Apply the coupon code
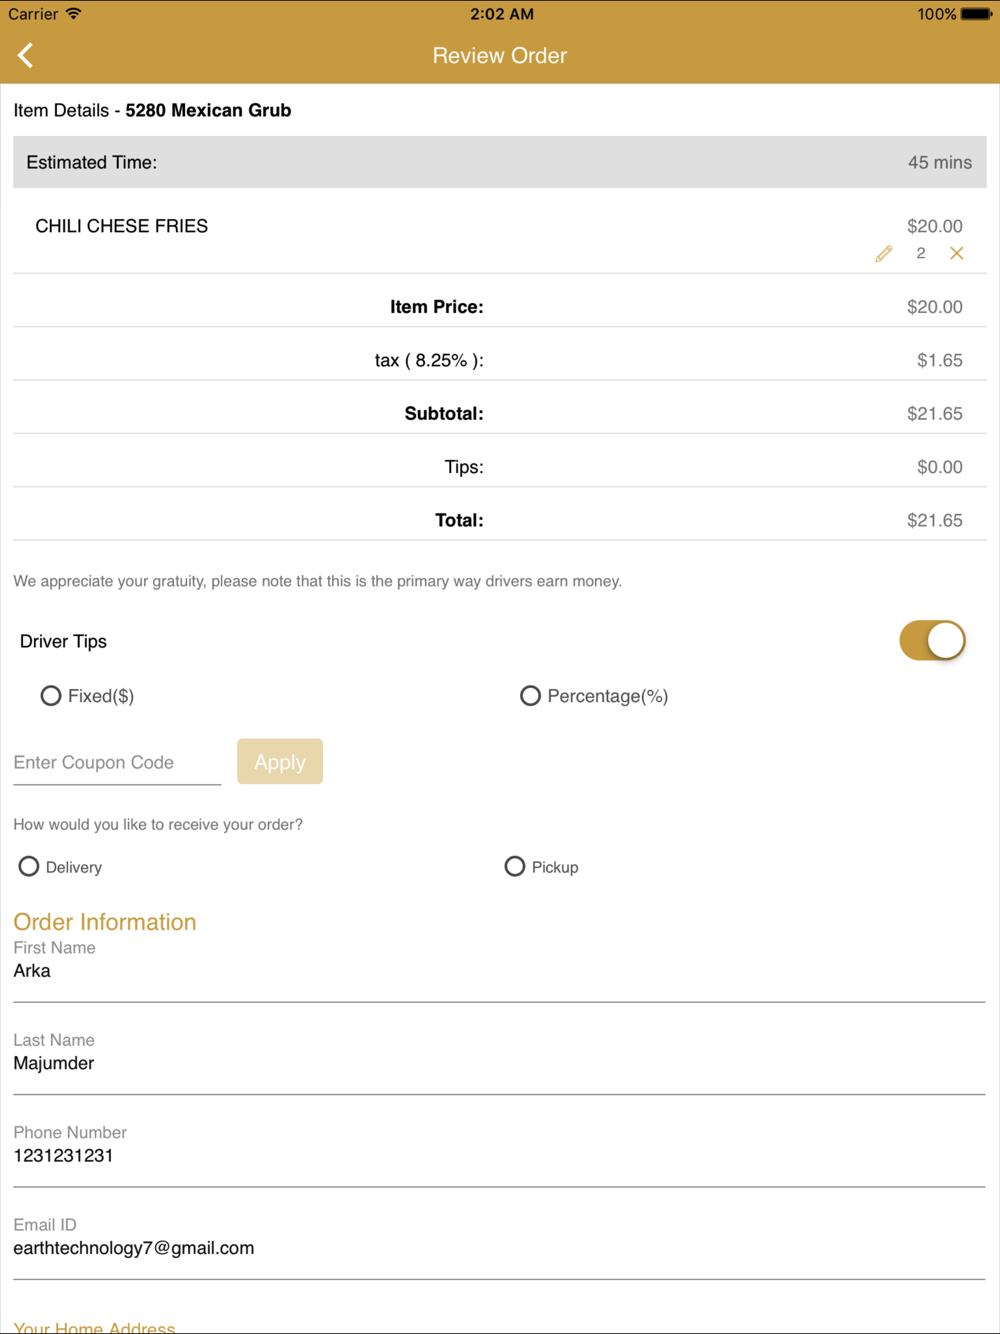 pos(280,762)
